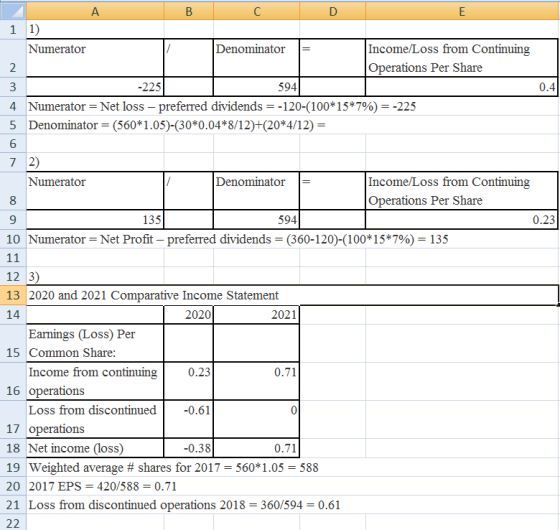Select row 13 header
The image size is (560, 530).
(13, 295)
